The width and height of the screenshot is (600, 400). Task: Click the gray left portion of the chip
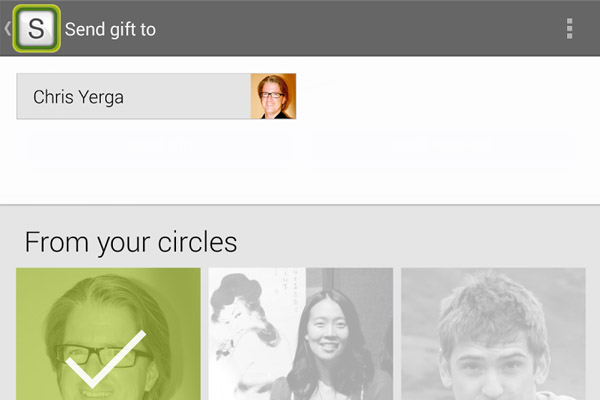click(x=134, y=96)
